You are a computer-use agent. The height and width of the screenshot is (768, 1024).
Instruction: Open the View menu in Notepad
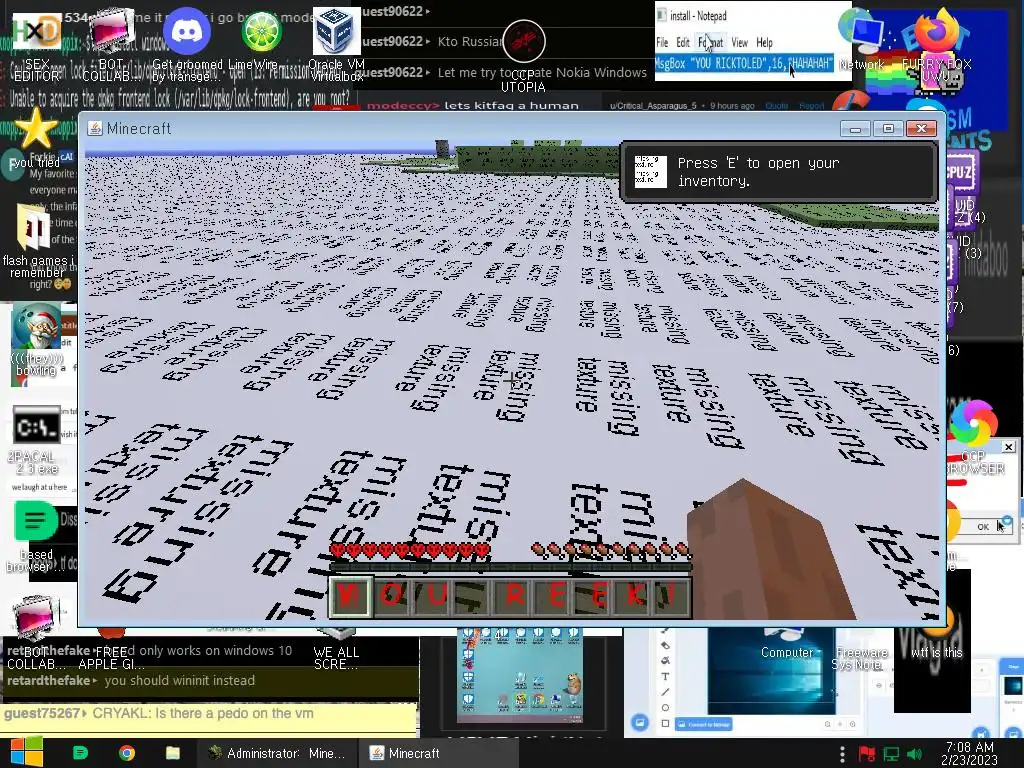(739, 42)
